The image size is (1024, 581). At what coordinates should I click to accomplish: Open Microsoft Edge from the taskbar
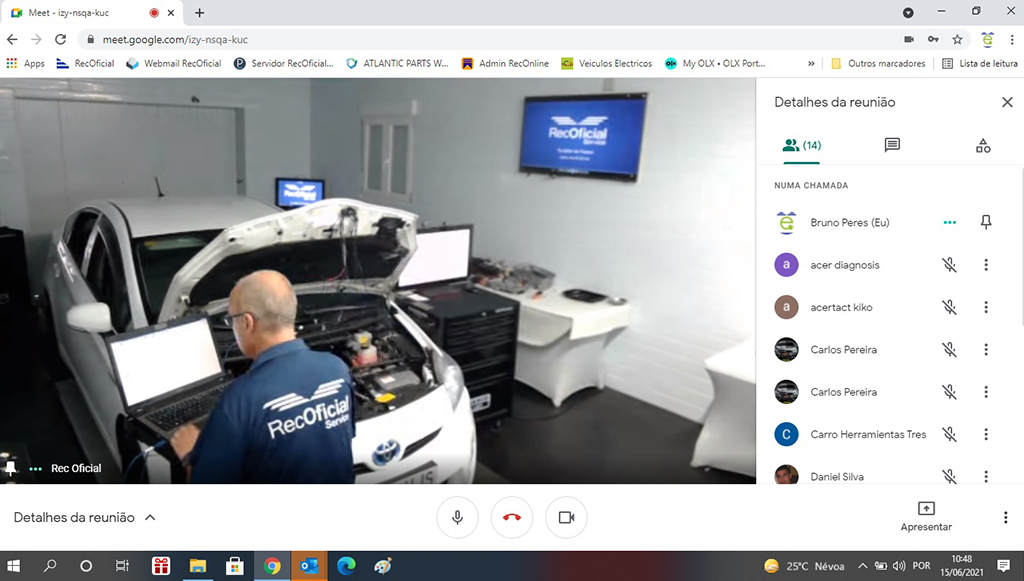[x=346, y=566]
